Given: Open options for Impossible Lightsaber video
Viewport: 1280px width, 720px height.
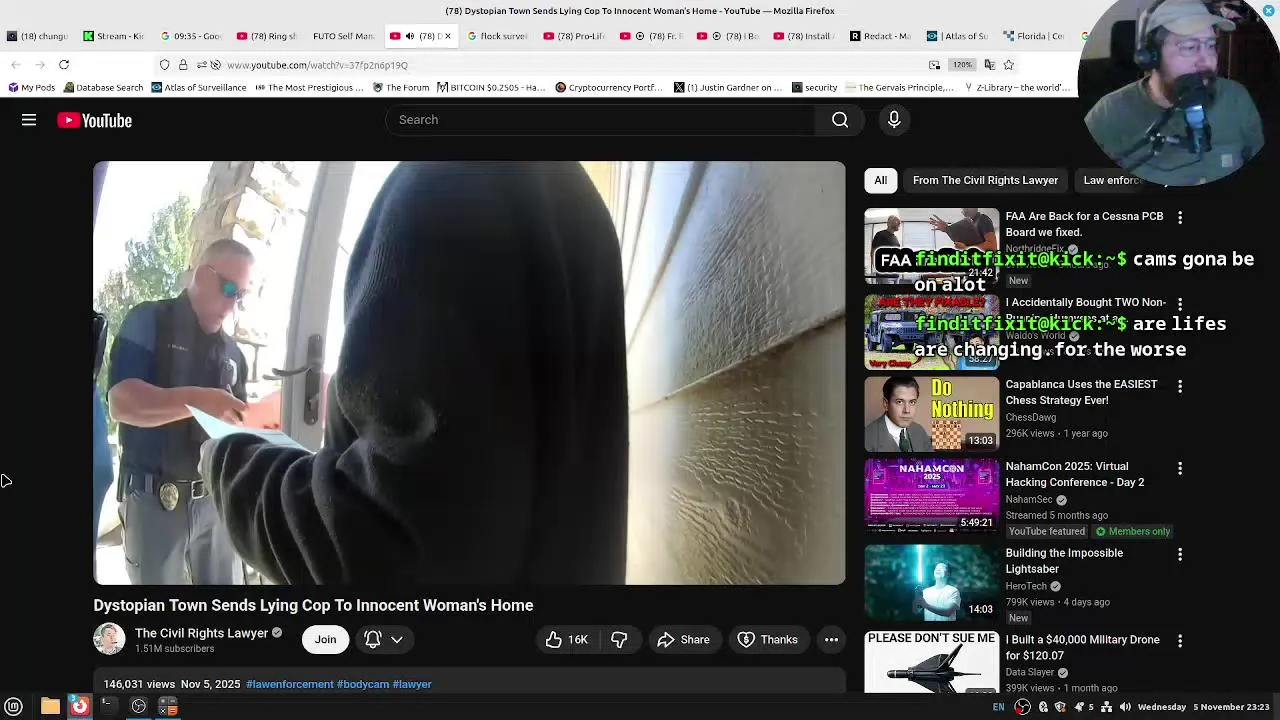Looking at the screenshot, I should pos(1180,555).
